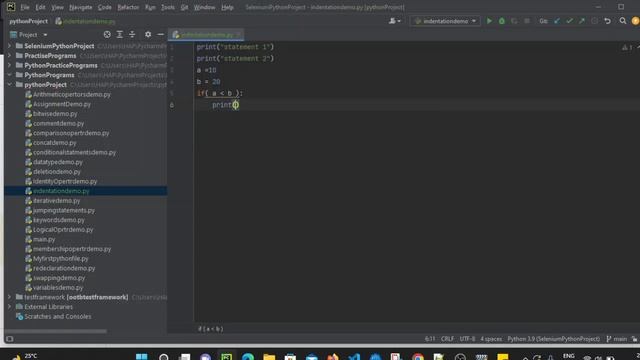
Task: Open Git history clock icon
Action: click(594, 21)
